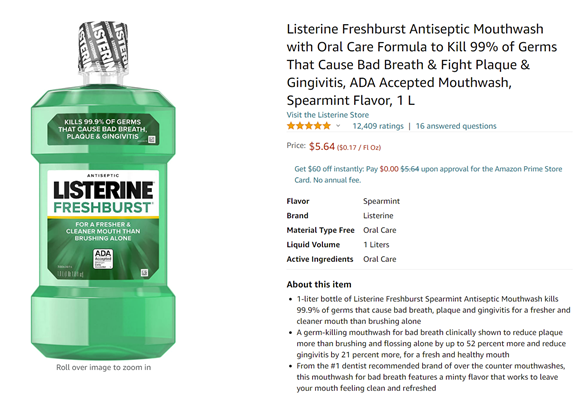Expand the star rating dropdown chevron
Screen dimensions: 582x396
click(338, 126)
